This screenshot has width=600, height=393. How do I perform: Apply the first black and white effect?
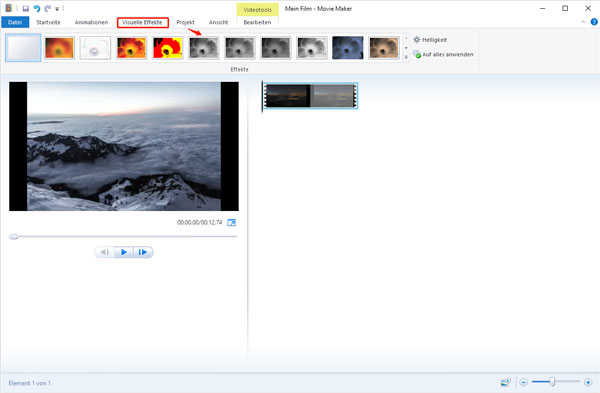pos(204,48)
